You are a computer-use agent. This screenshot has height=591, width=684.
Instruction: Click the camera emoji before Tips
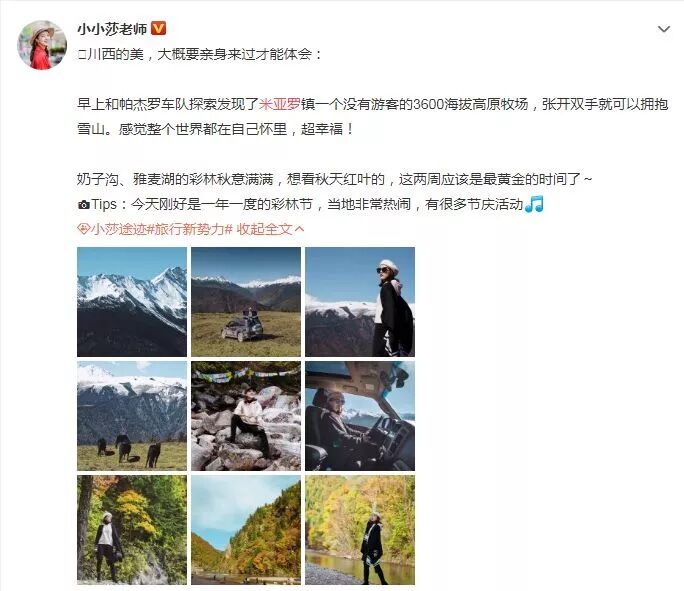[x=84, y=205]
